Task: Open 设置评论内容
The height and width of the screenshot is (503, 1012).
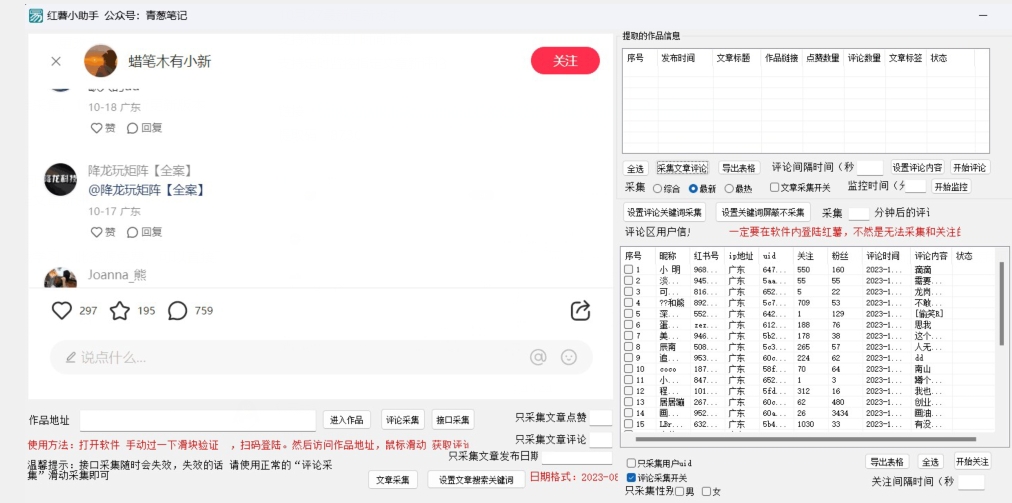Action: tap(917, 168)
